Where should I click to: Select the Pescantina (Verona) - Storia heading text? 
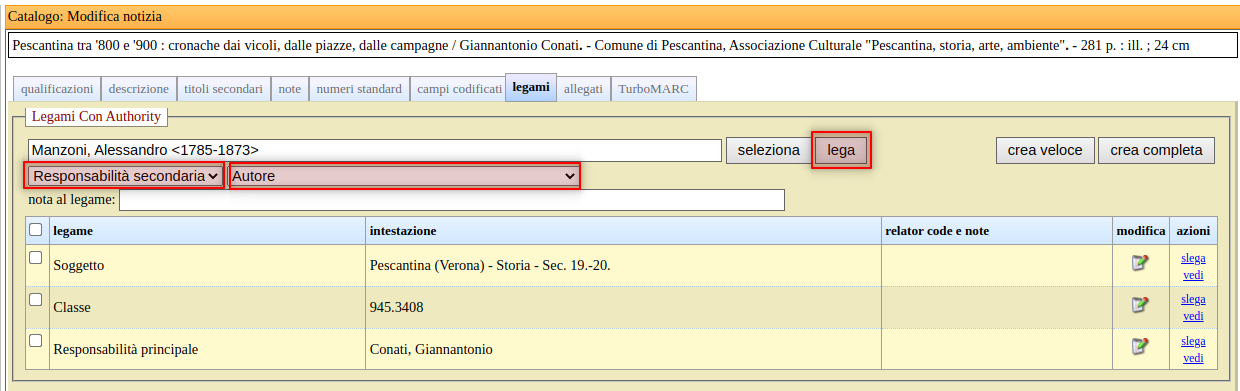click(x=490, y=266)
